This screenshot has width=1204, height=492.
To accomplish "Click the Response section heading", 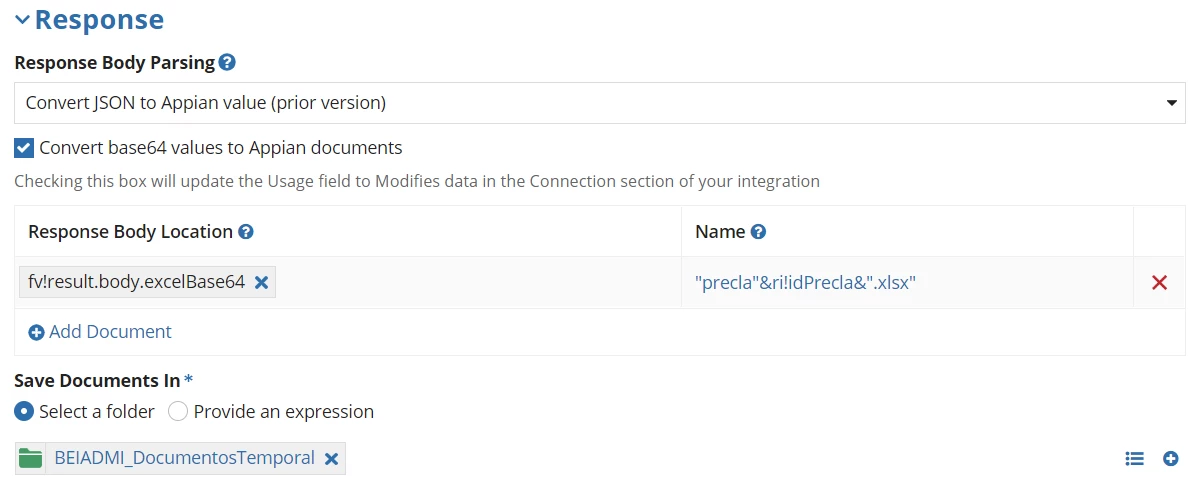I will [x=99, y=19].
